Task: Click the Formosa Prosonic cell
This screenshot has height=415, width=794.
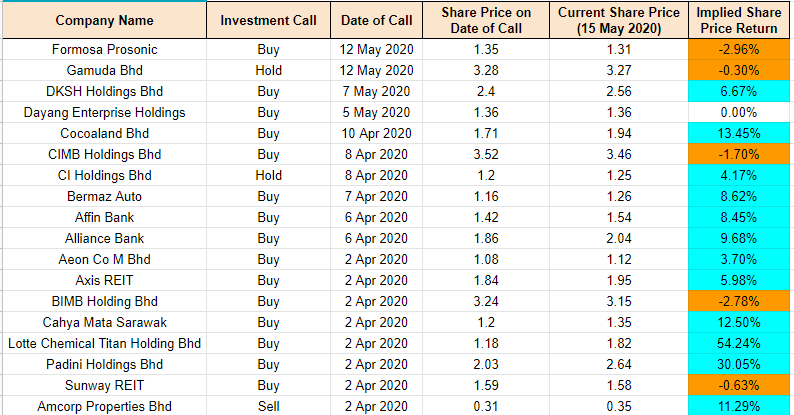Action: tap(103, 49)
